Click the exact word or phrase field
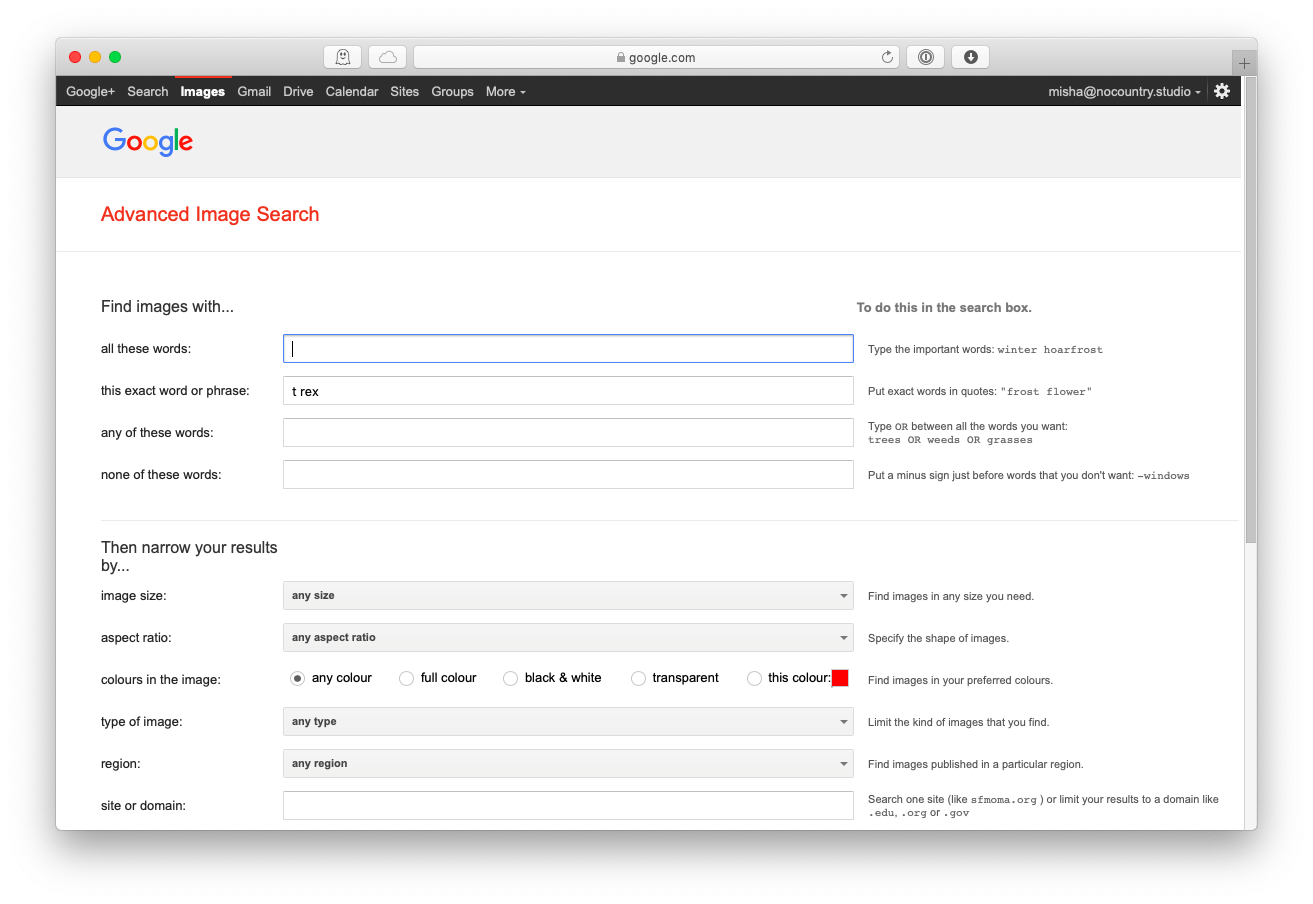1313x904 pixels. (568, 390)
